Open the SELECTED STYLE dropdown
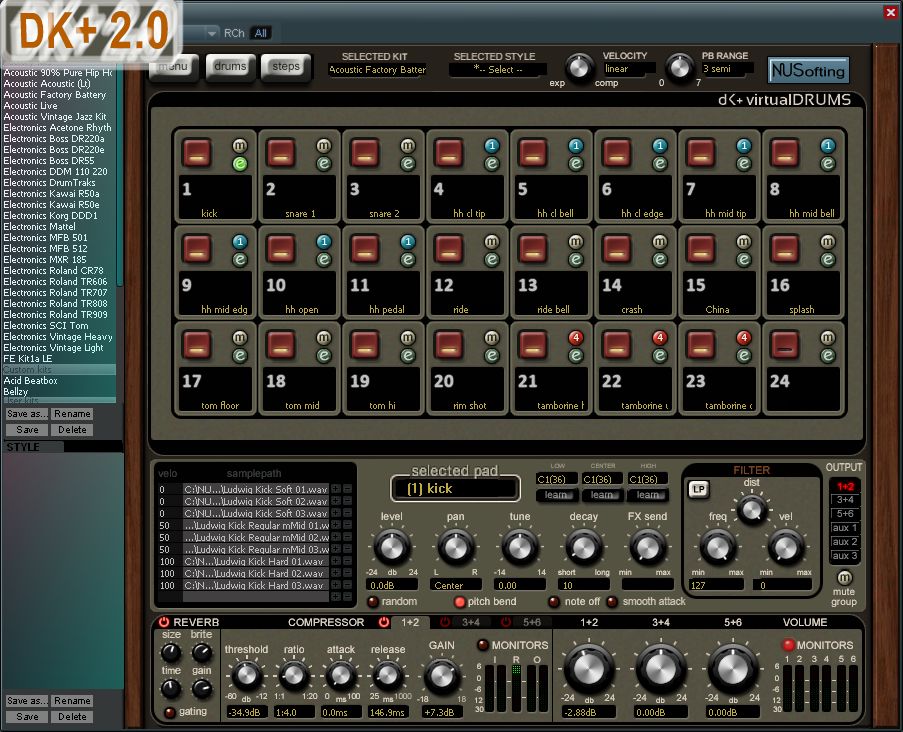 (x=497, y=70)
